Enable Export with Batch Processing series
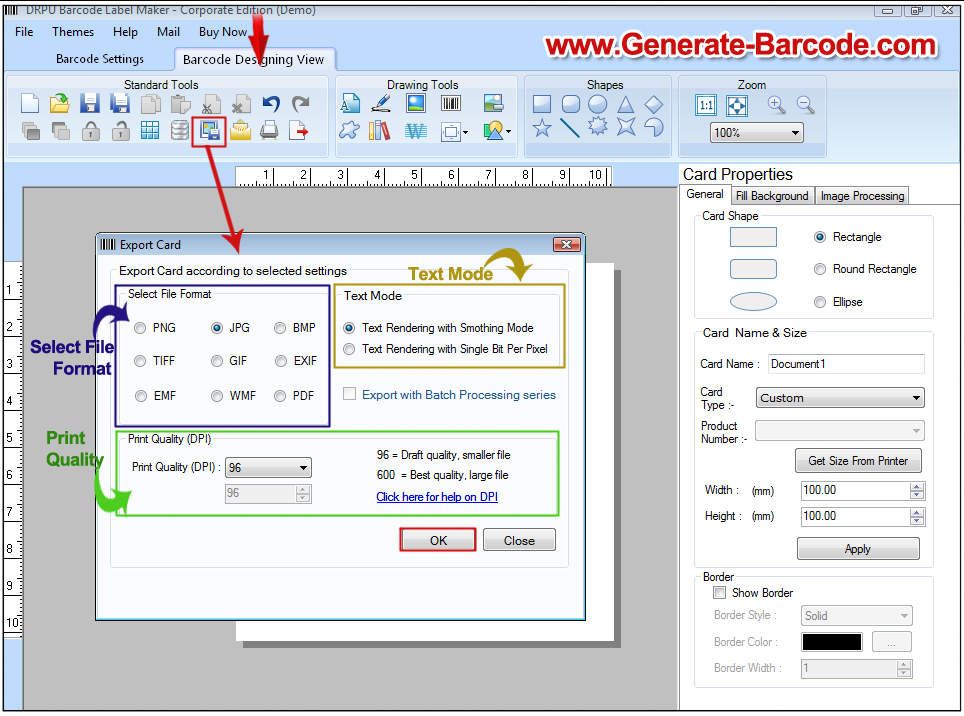This screenshot has width=964, height=716. tap(350, 395)
